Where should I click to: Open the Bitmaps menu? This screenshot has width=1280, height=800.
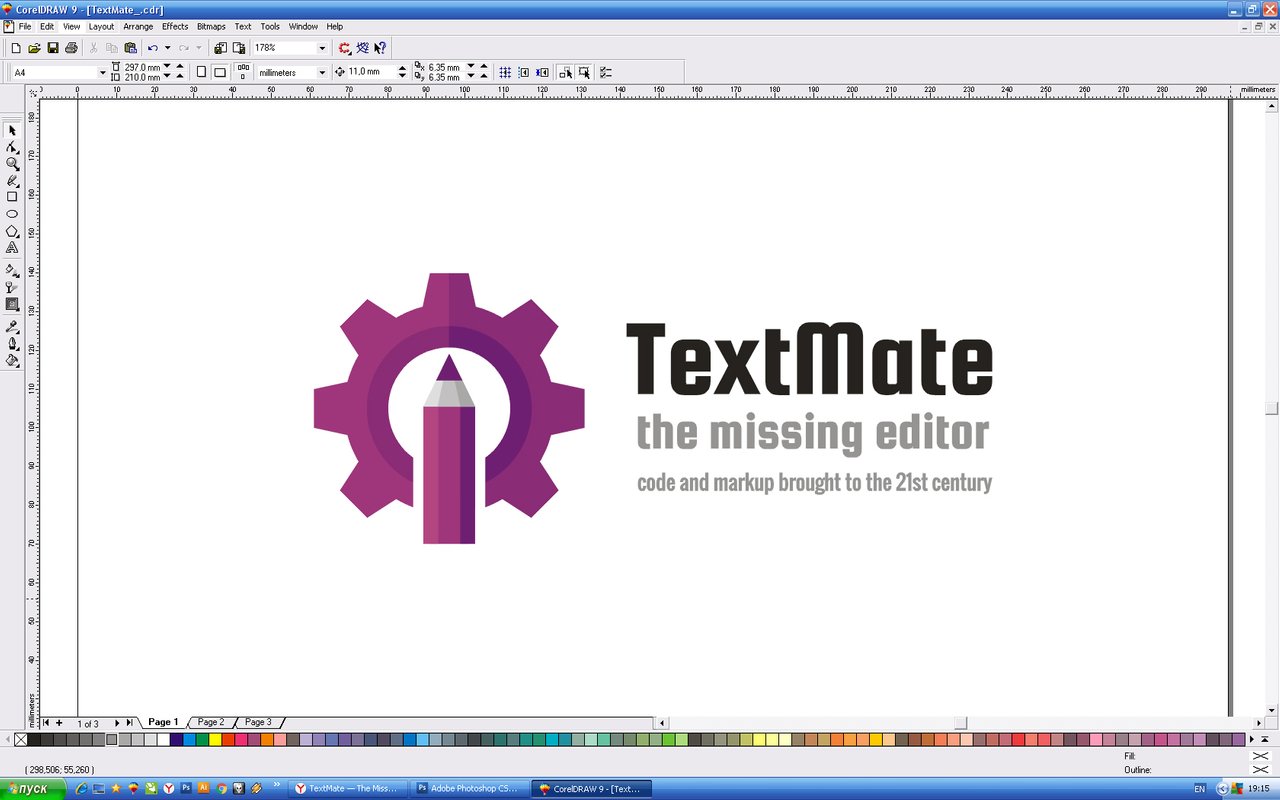[211, 26]
